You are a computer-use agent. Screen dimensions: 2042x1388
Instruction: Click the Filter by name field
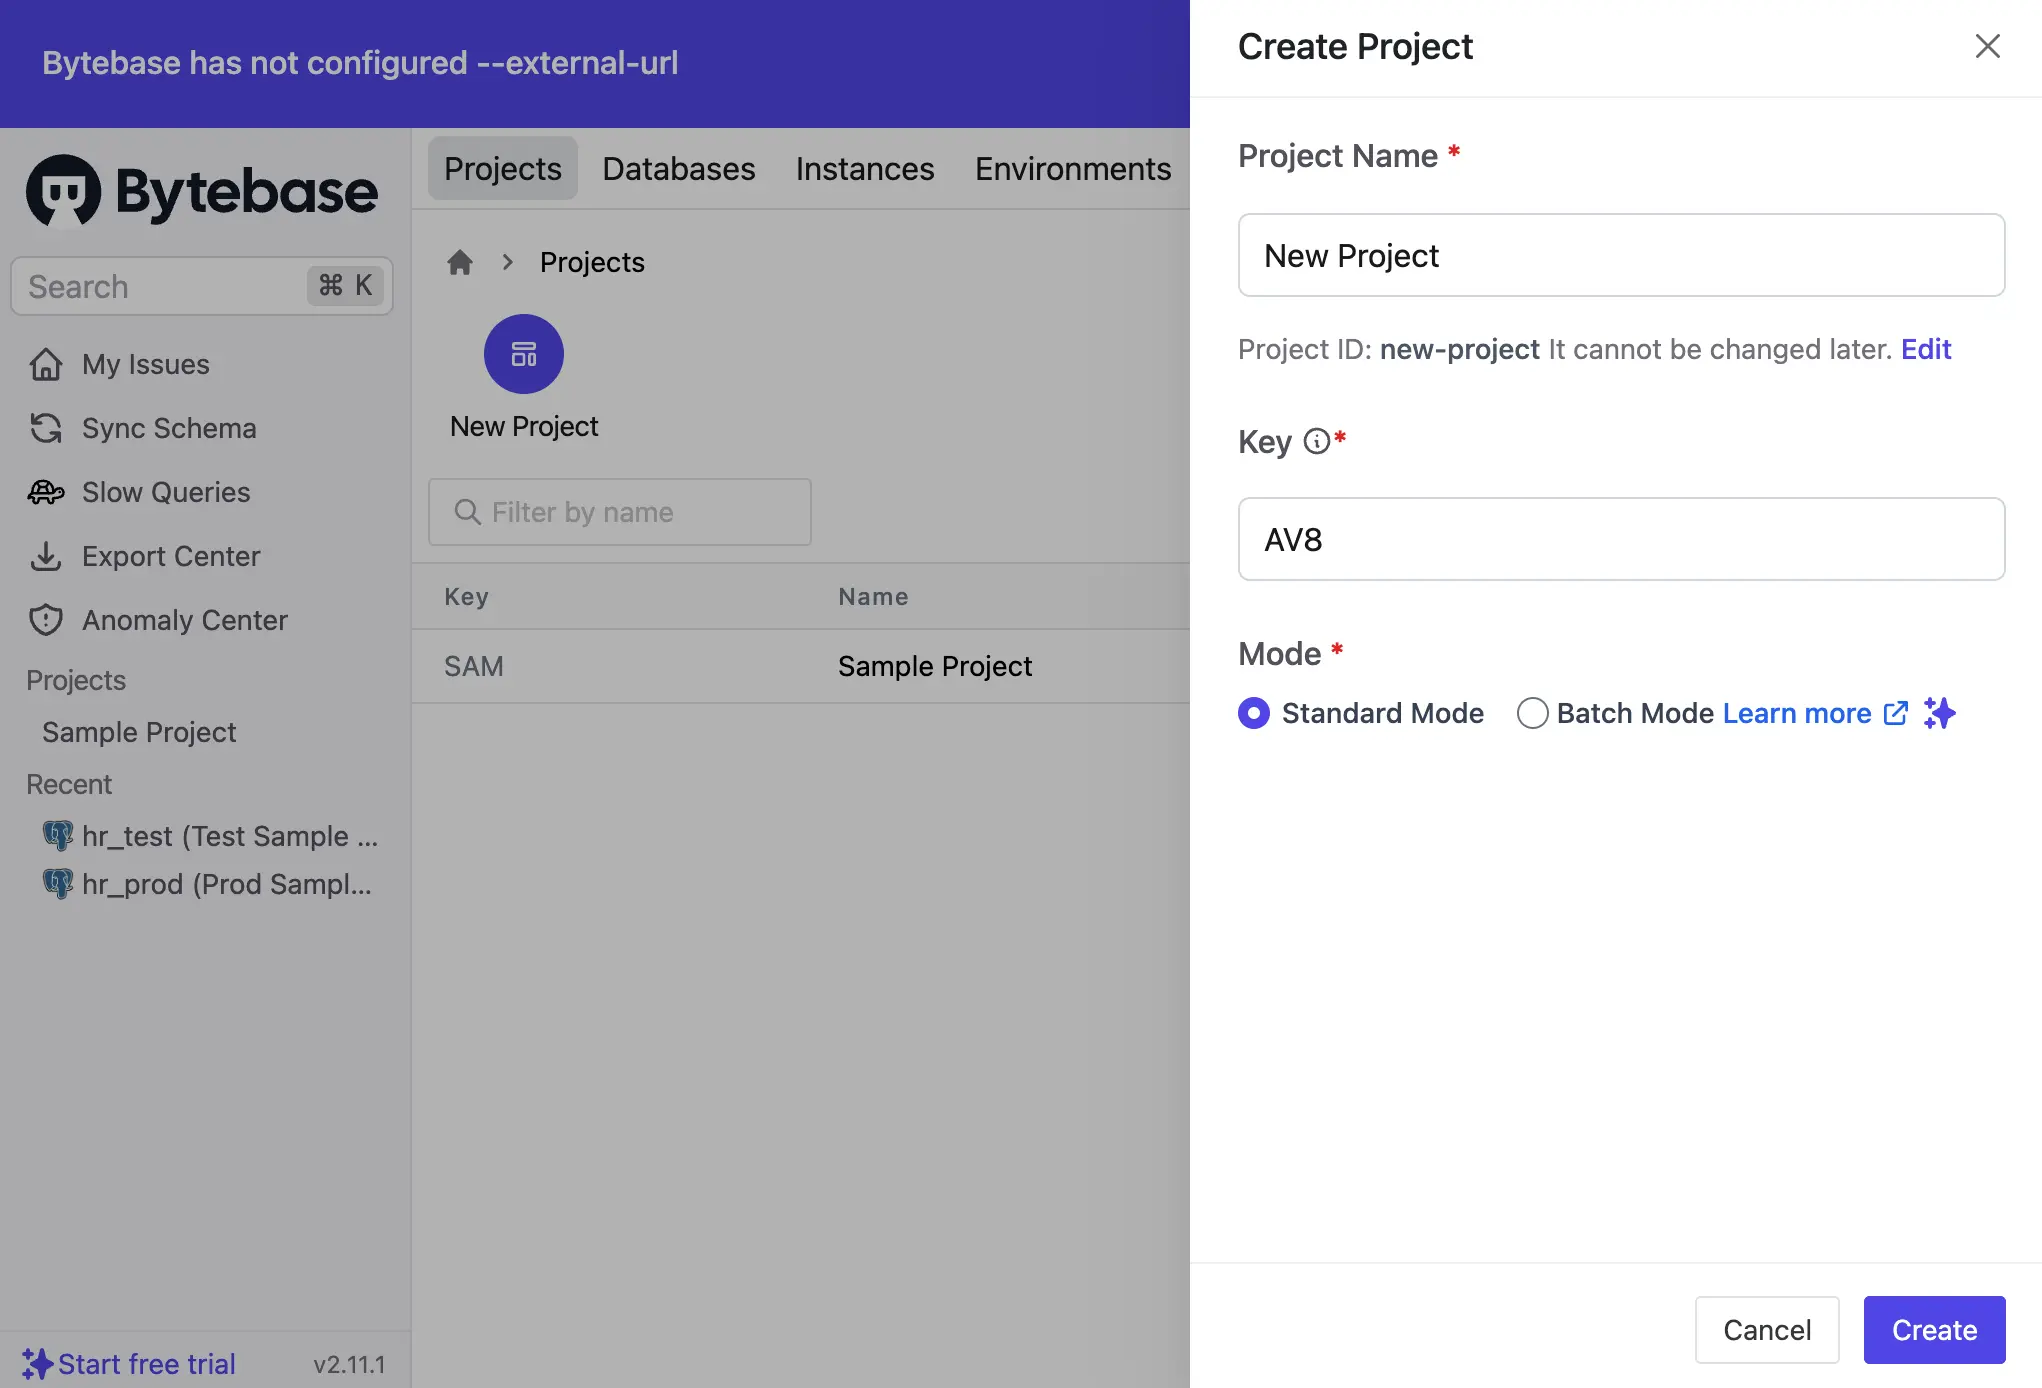pyautogui.click(x=619, y=512)
